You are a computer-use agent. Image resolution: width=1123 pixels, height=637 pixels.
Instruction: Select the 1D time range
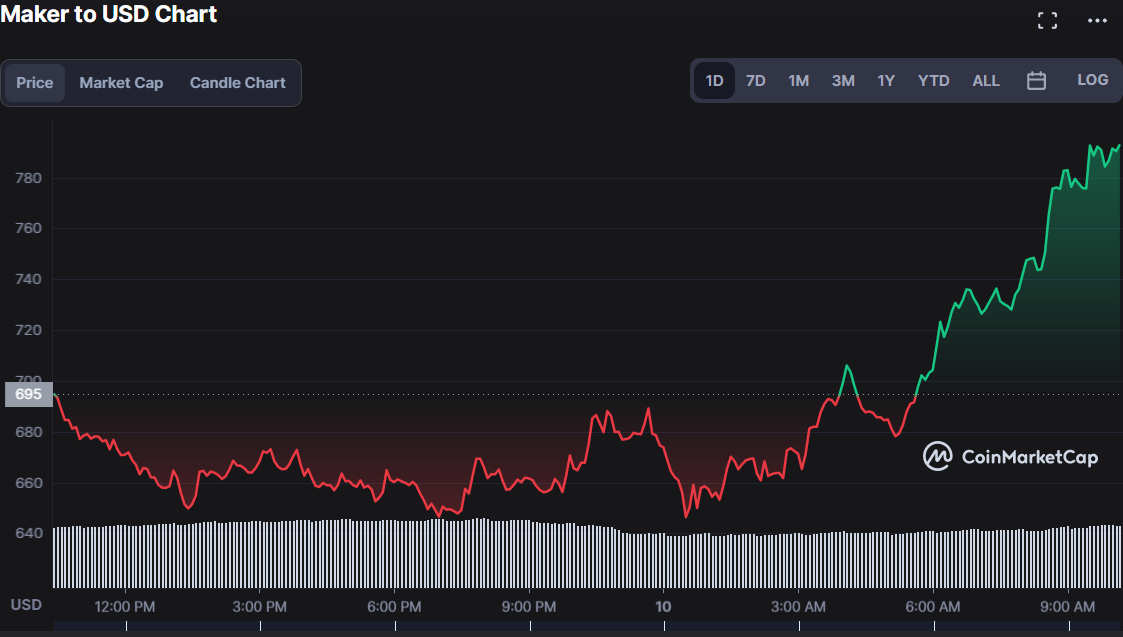(714, 81)
